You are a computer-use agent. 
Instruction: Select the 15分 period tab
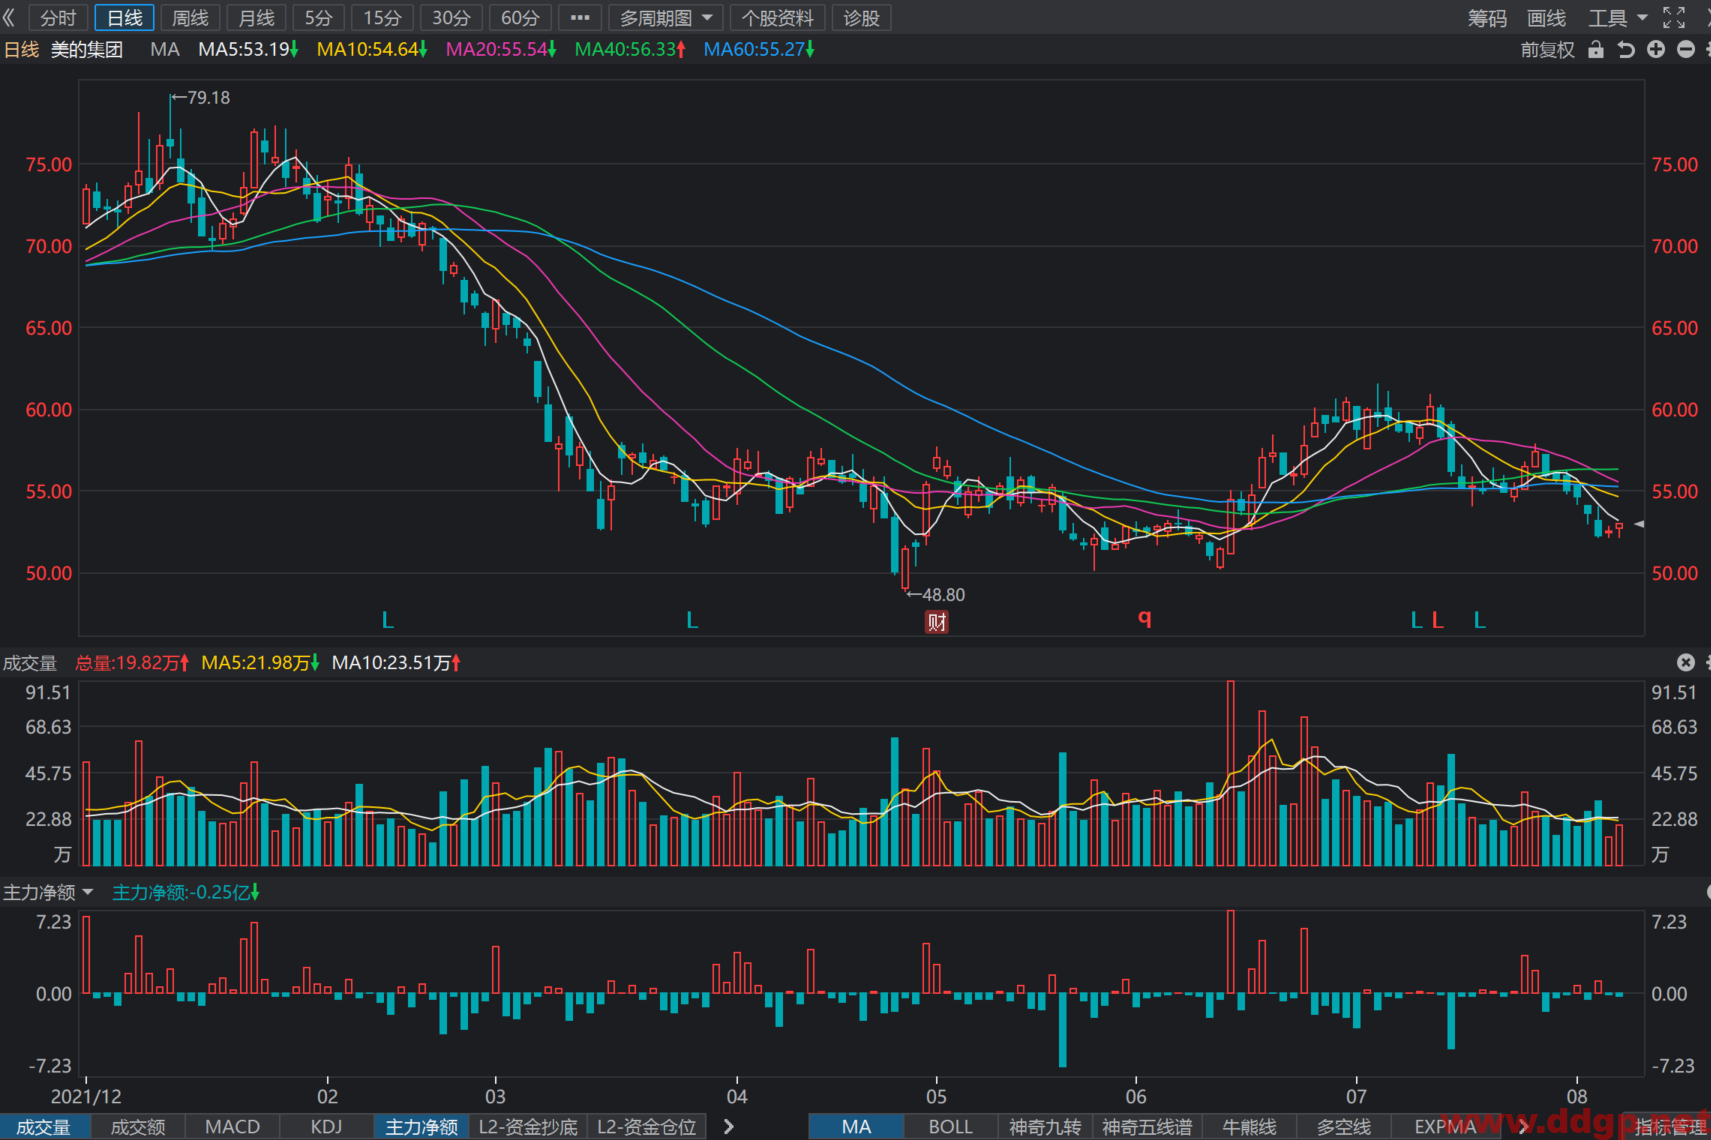pos(382,18)
